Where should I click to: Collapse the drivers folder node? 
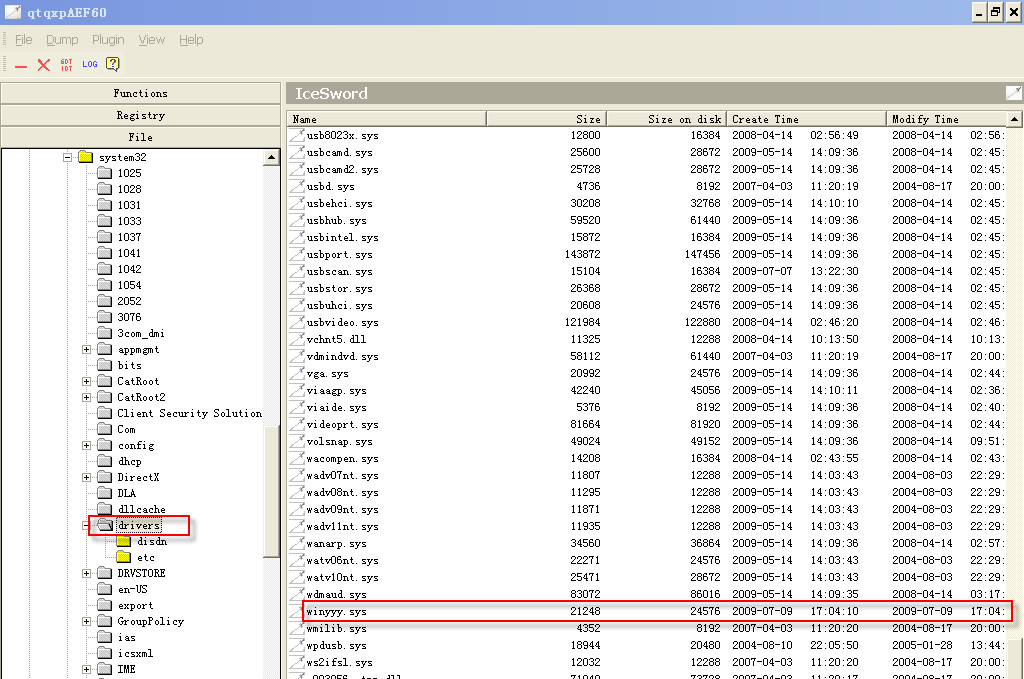point(87,525)
